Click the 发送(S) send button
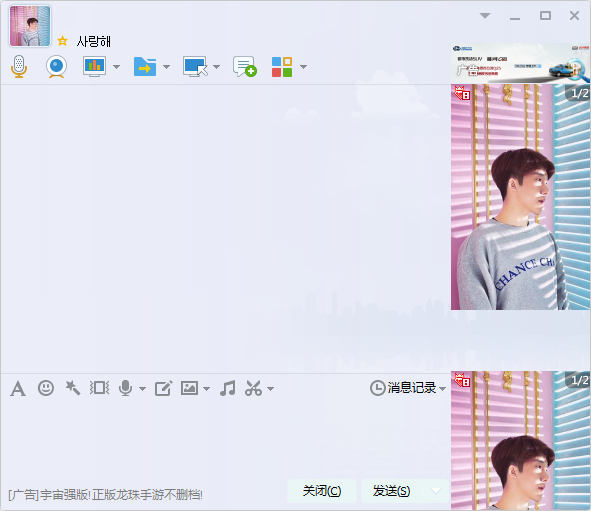 click(x=391, y=491)
